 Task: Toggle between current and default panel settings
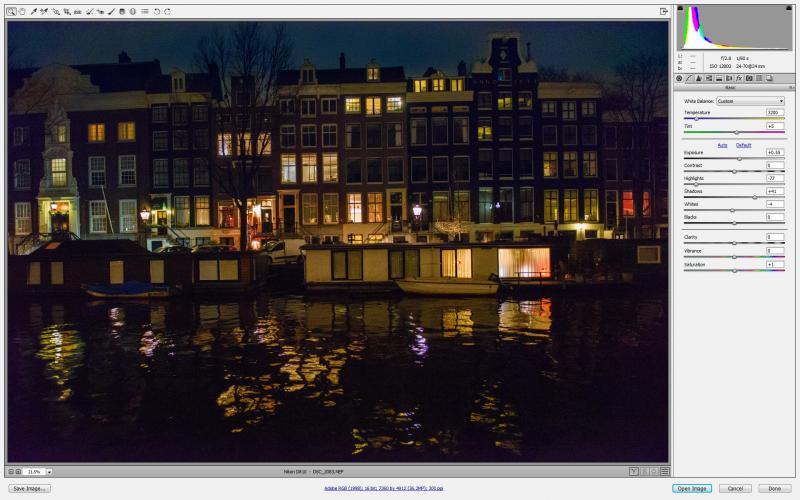point(665,472)
